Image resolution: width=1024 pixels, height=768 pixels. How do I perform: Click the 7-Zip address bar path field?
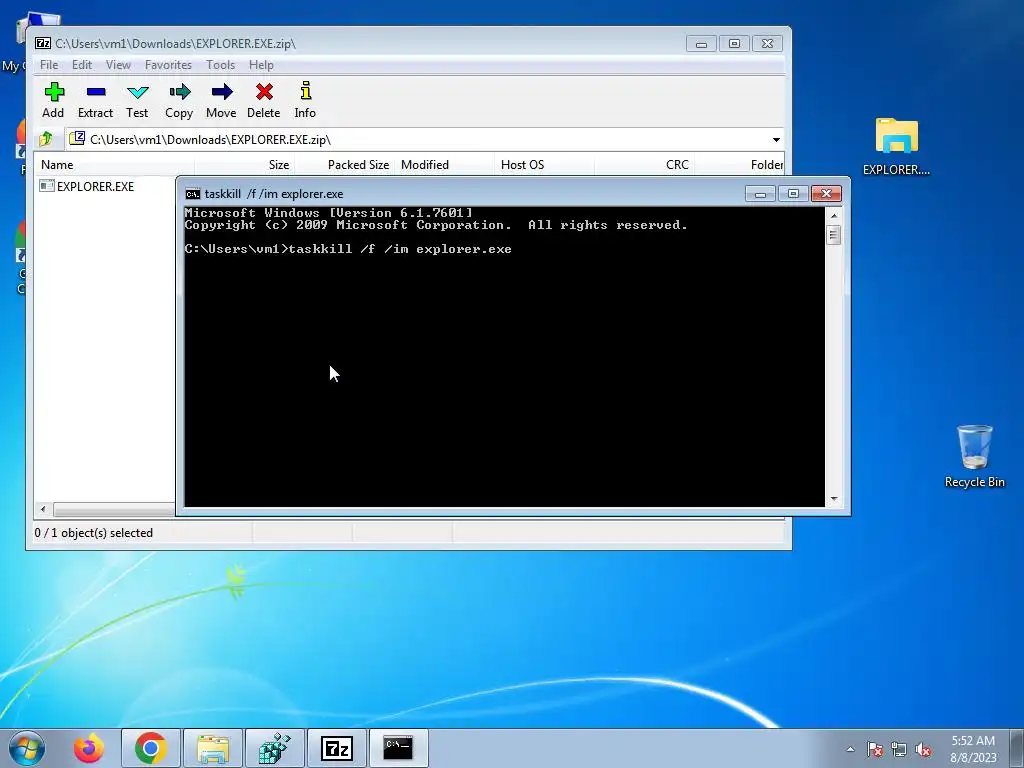click(x=418, y=140)
